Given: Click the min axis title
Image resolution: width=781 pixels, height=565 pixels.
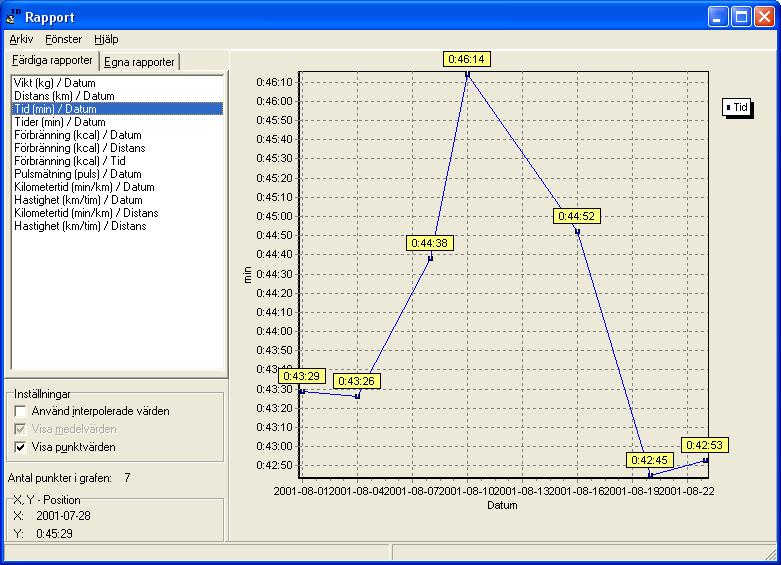Looking at the screenshot, I should click(248, 275).
